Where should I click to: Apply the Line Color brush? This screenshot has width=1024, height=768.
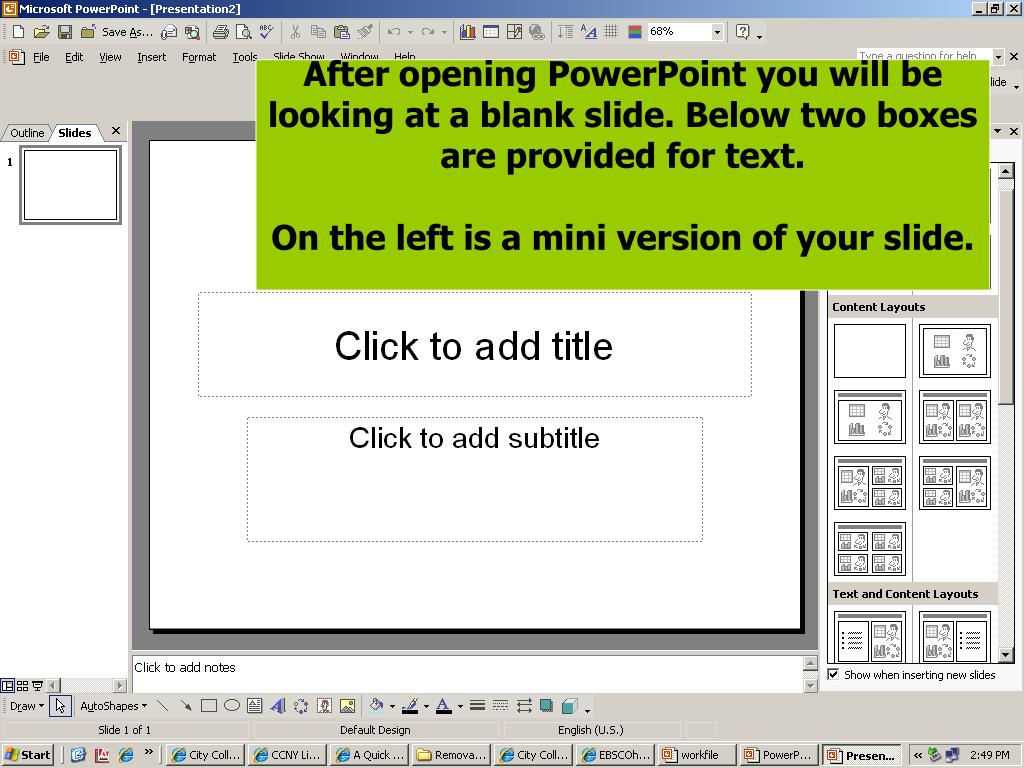(410, 706)
